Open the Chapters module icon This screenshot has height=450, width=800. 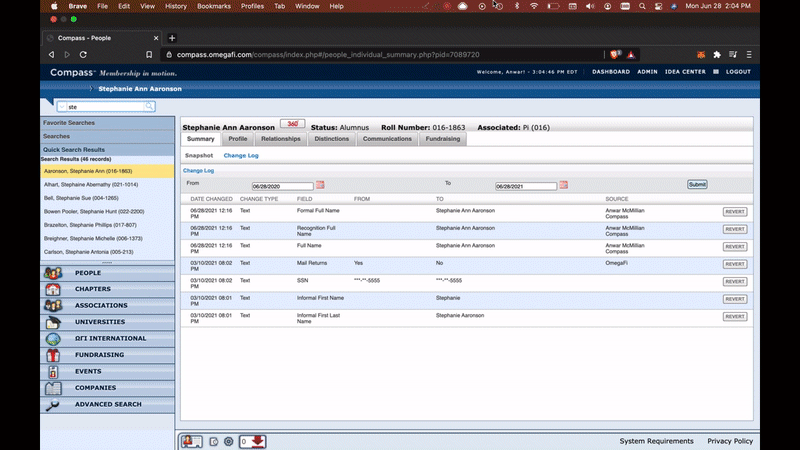click(x=53, y=289)
